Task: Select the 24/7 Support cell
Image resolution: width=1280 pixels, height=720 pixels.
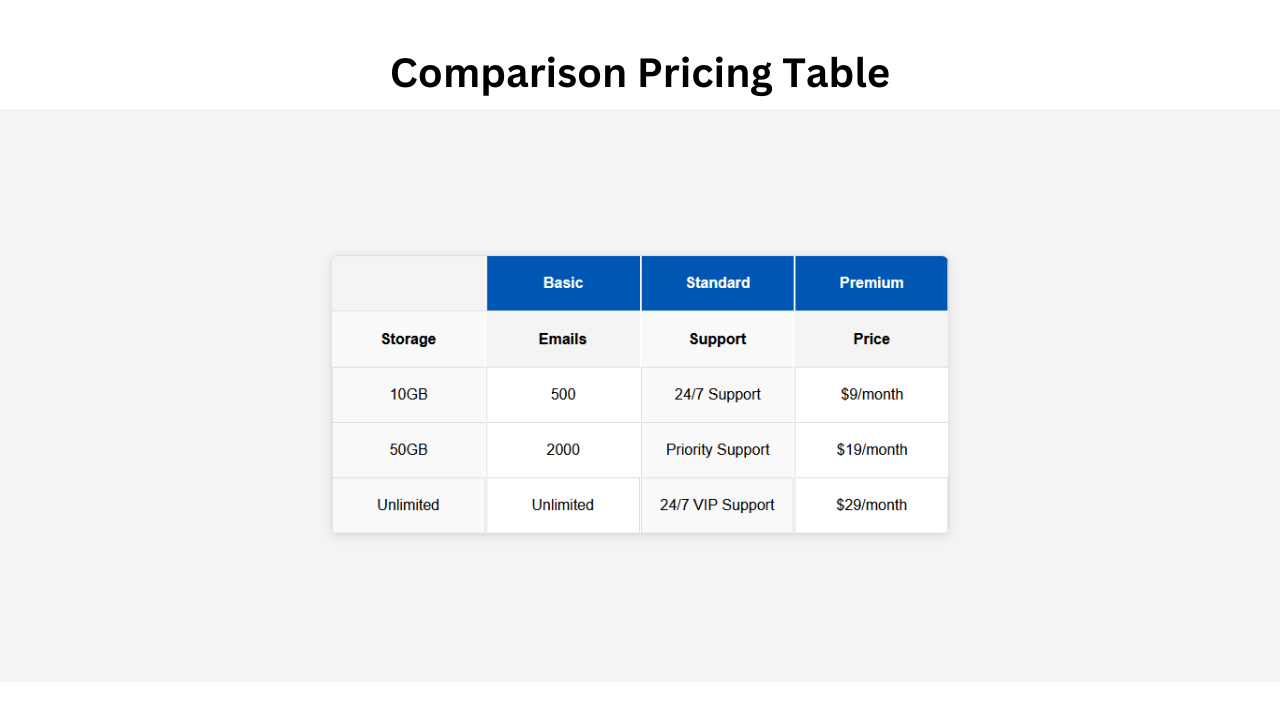Action: click(x=717, y=394)
